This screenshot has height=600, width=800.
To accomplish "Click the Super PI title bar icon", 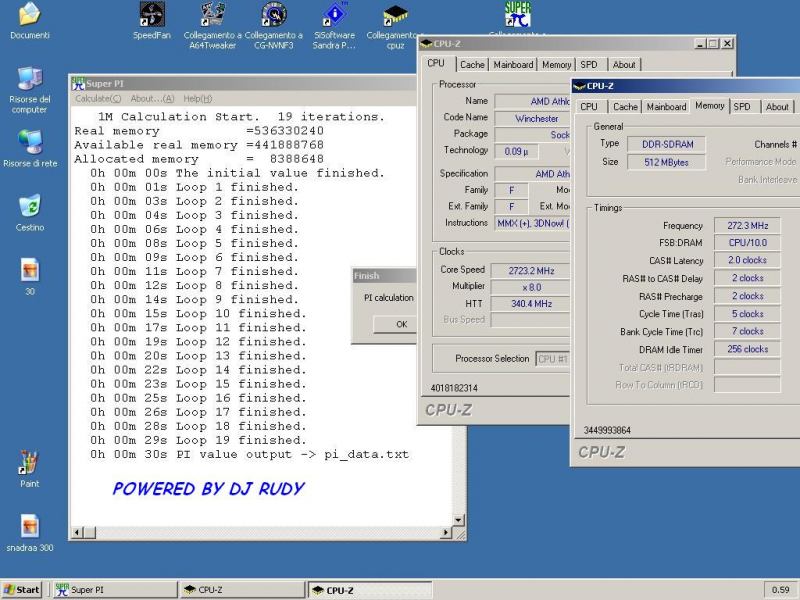I will [x=78, y=83].
